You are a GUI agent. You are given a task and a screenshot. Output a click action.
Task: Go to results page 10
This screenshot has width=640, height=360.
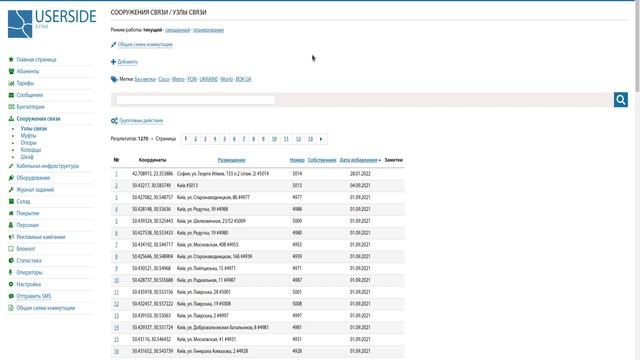tap(274, 139)
